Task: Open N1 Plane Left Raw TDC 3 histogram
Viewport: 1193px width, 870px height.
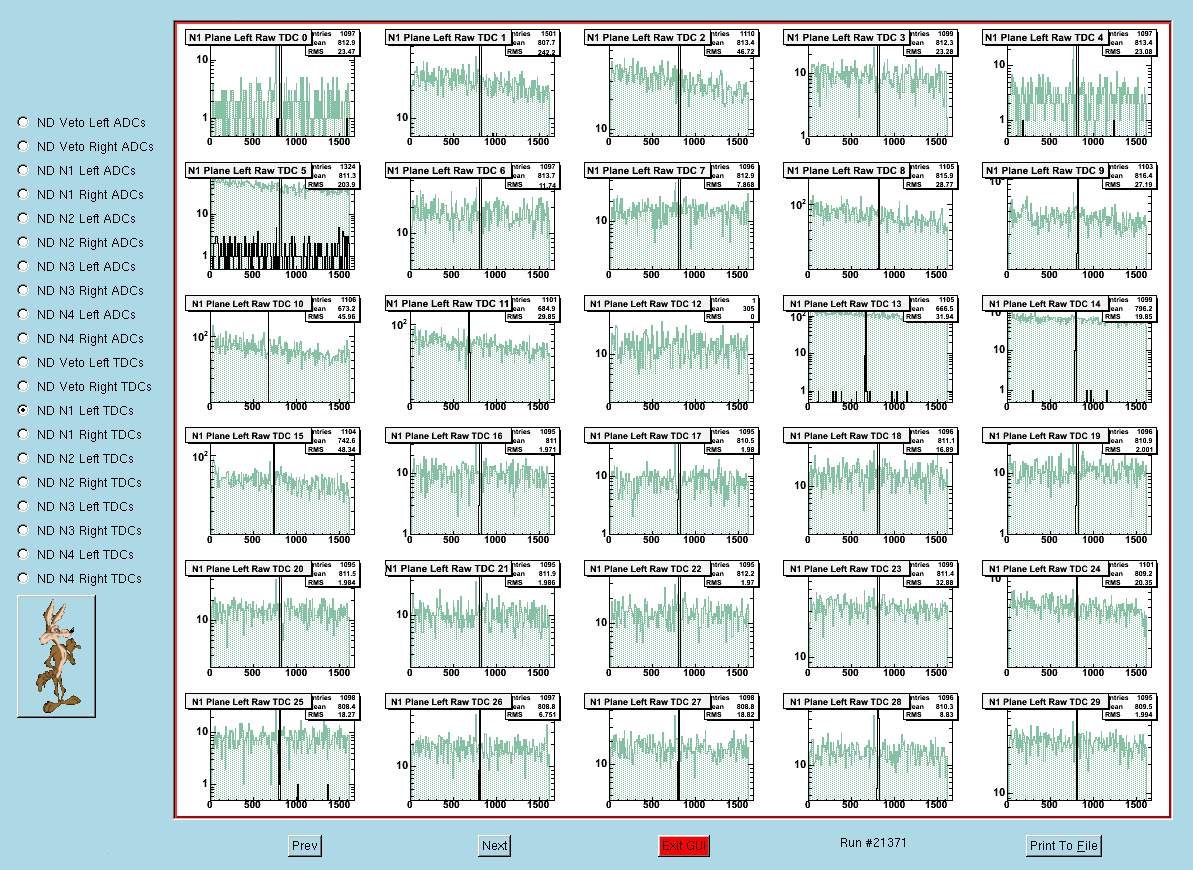Action: [x=869, y=88]
